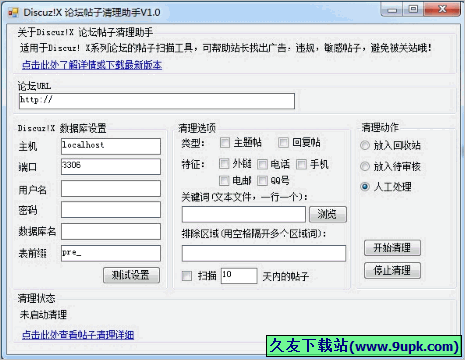465x360 pixels.
Task: Click the 停止清理 button
Action: pos(392,270)
